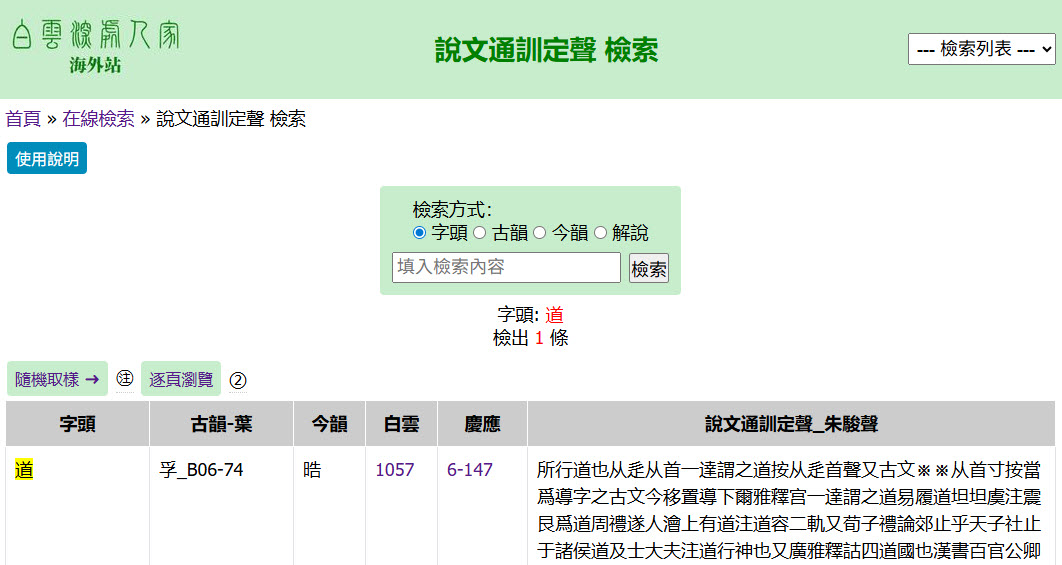Click the 檢索 submit button
Screen dimensions: 1062x565
pos(649,269)
